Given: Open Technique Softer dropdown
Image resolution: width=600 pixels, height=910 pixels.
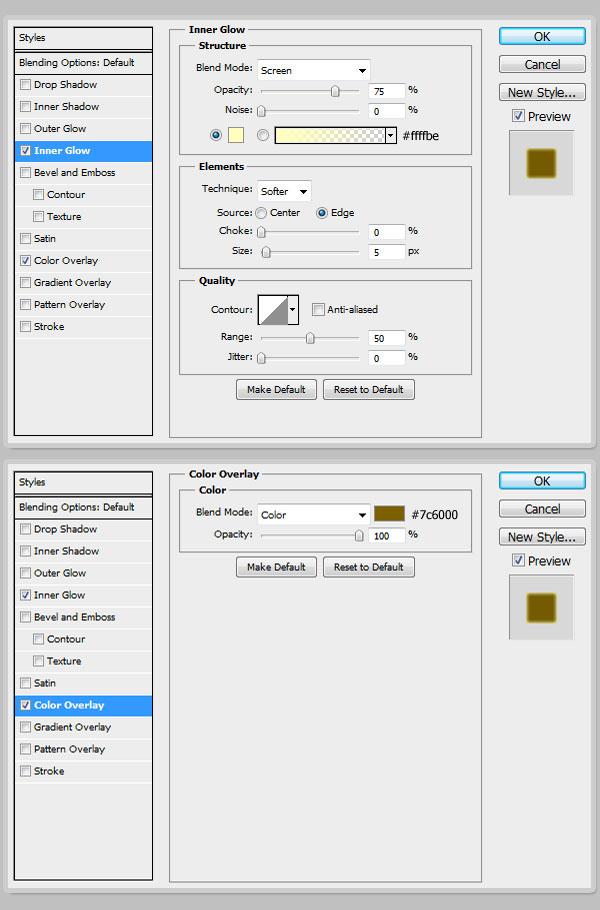Looking at the screenshot, I should click(284, 192).
